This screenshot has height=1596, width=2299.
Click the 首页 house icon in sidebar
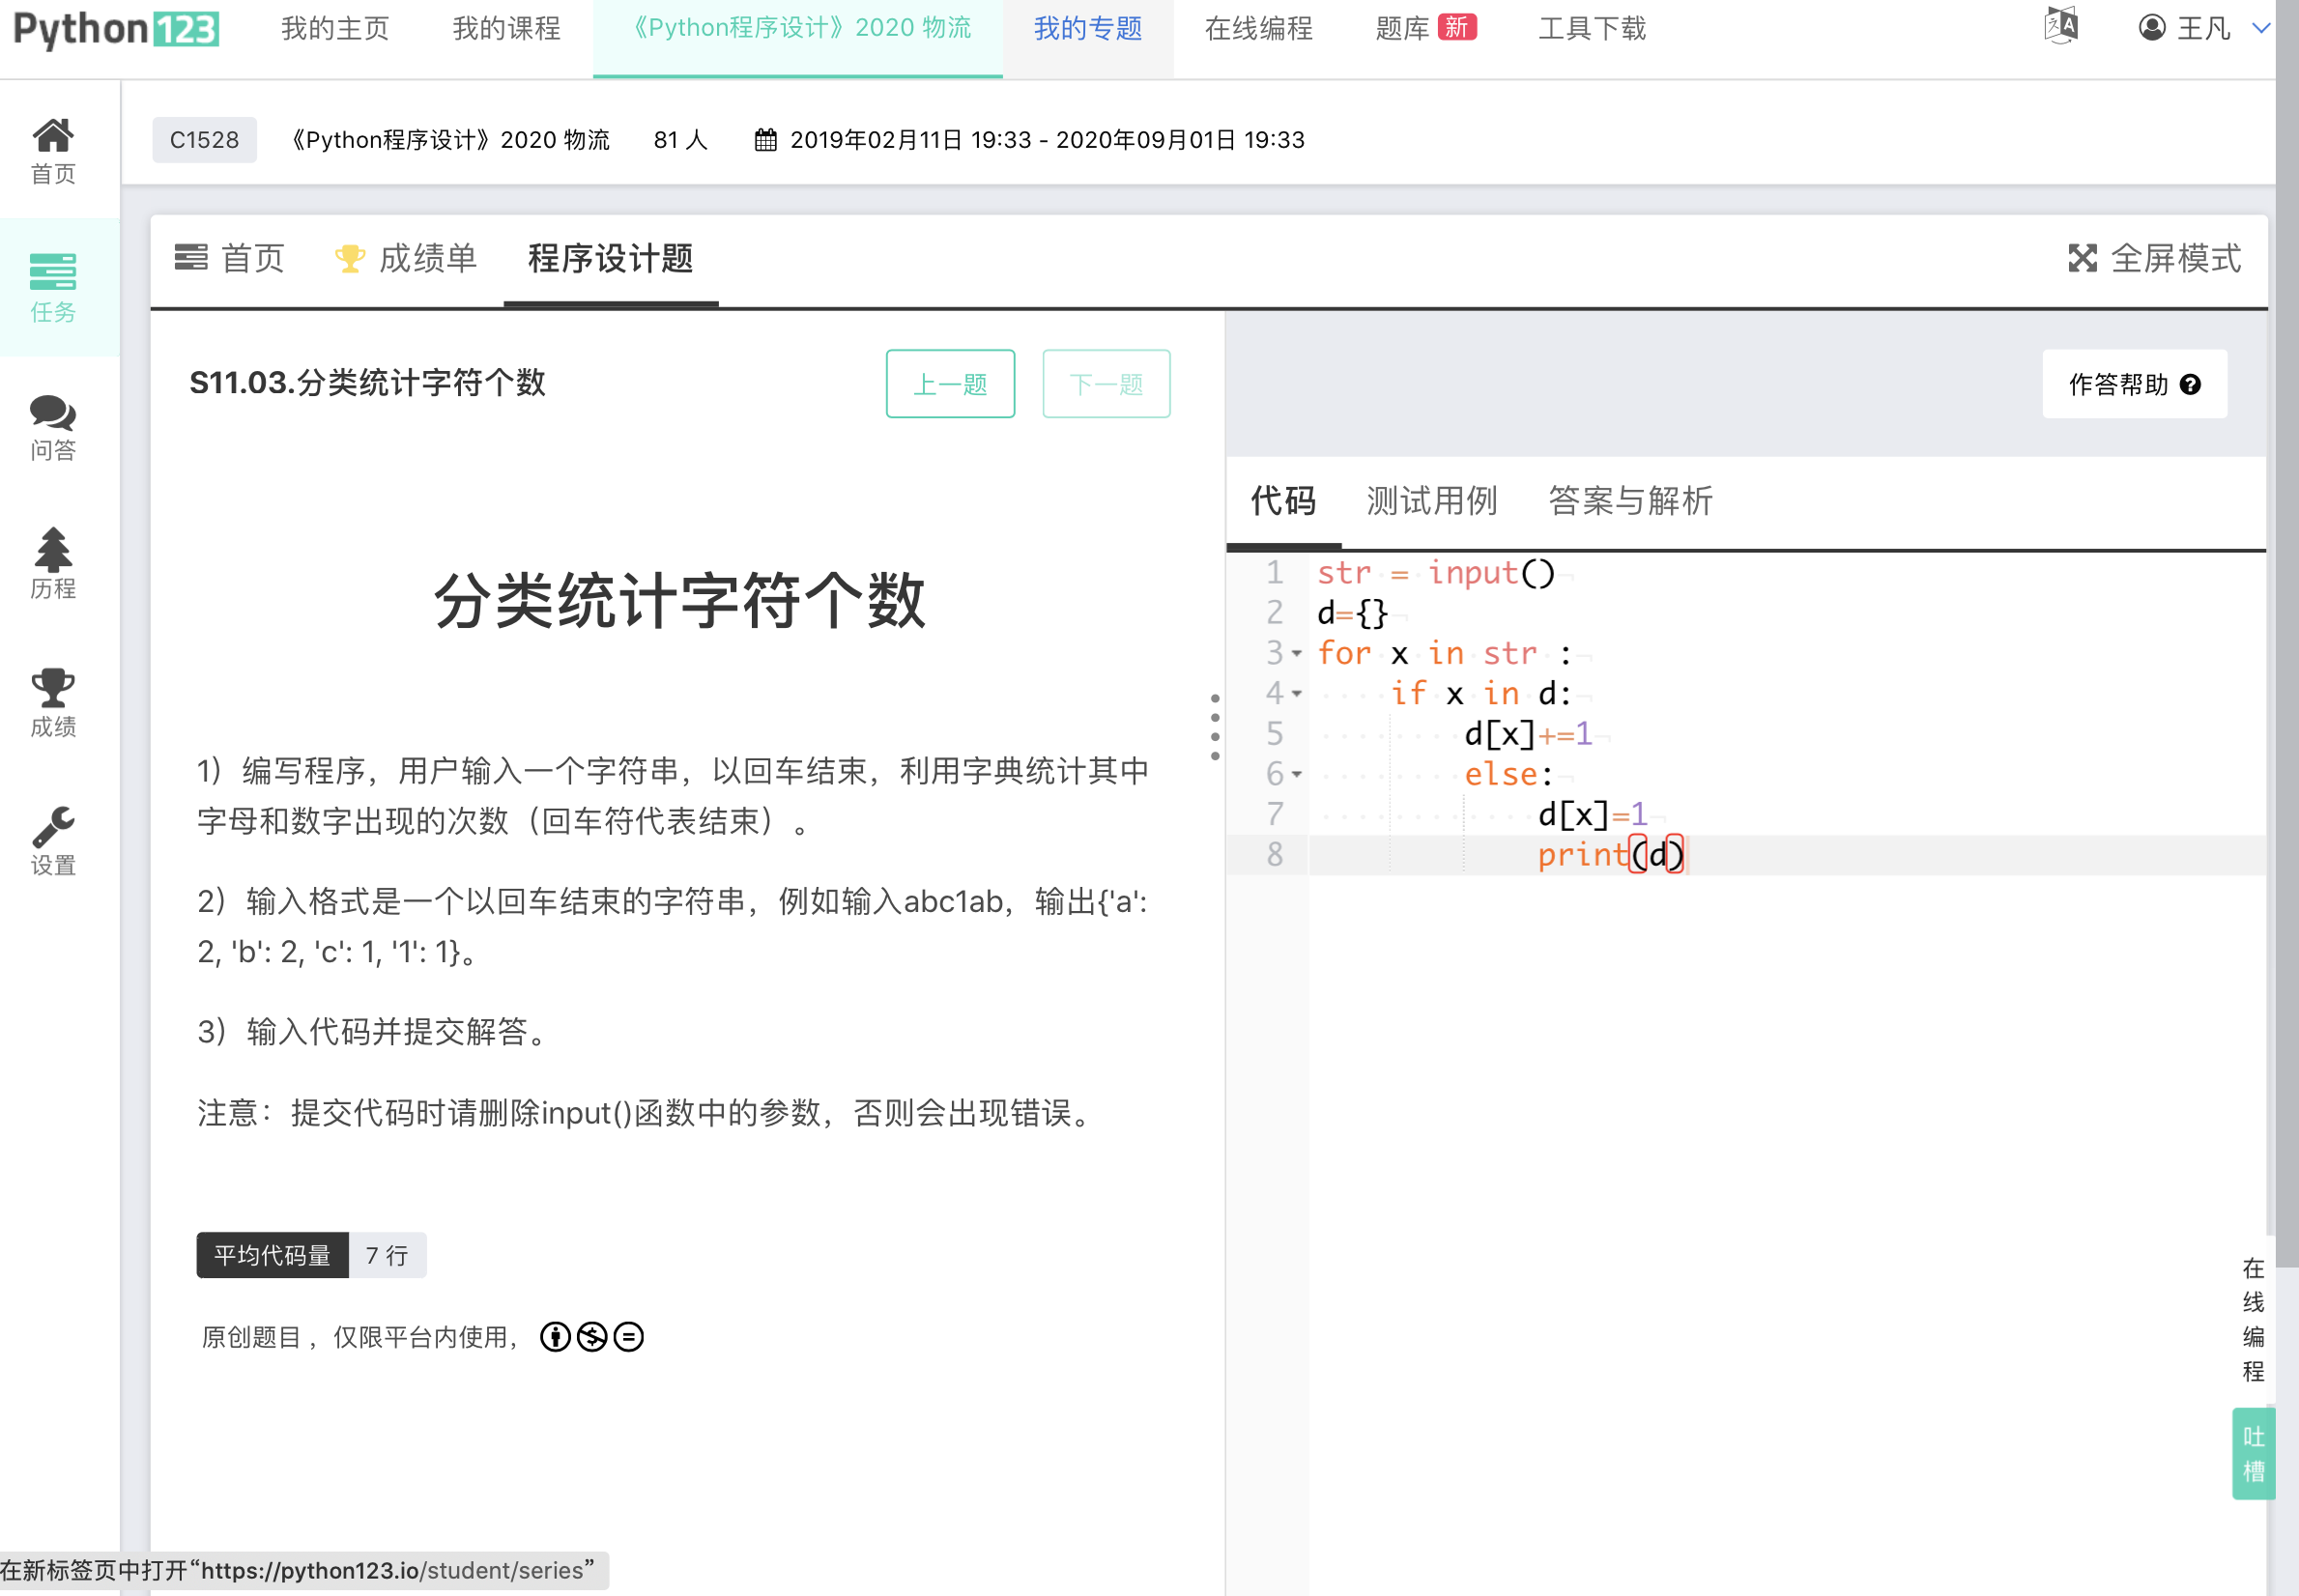click(x=53, y=135)
